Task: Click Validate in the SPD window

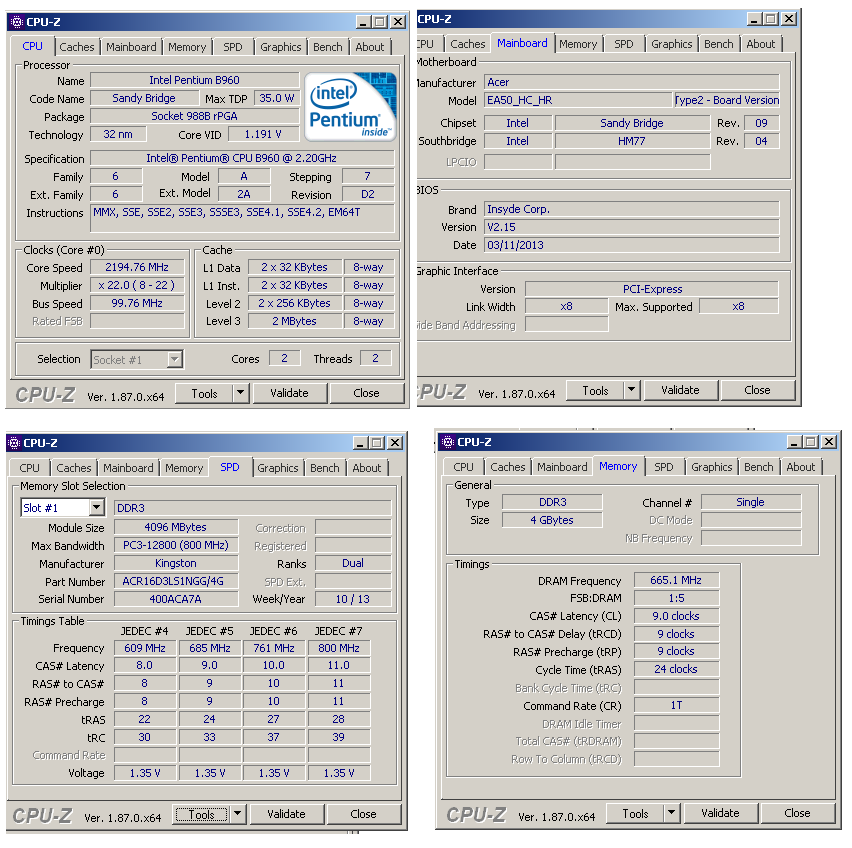Action: point(286,813)
